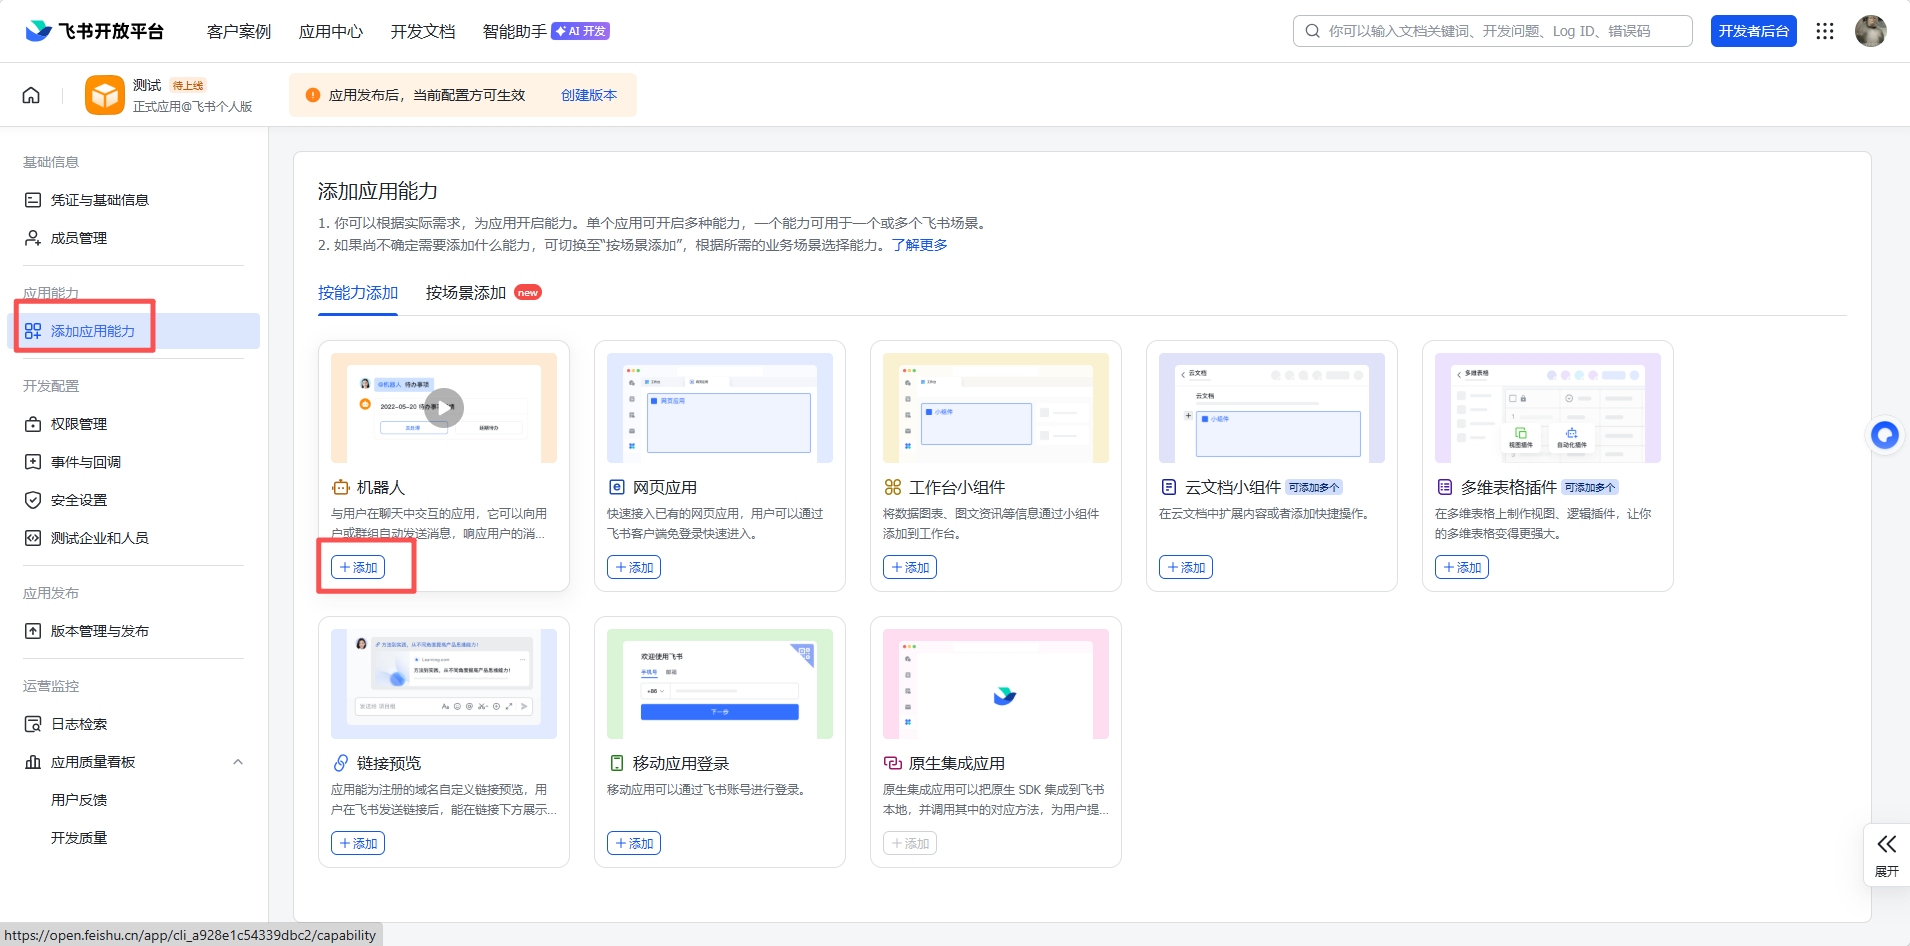Click the 链接预览 link icon

(x=341, y=763)
